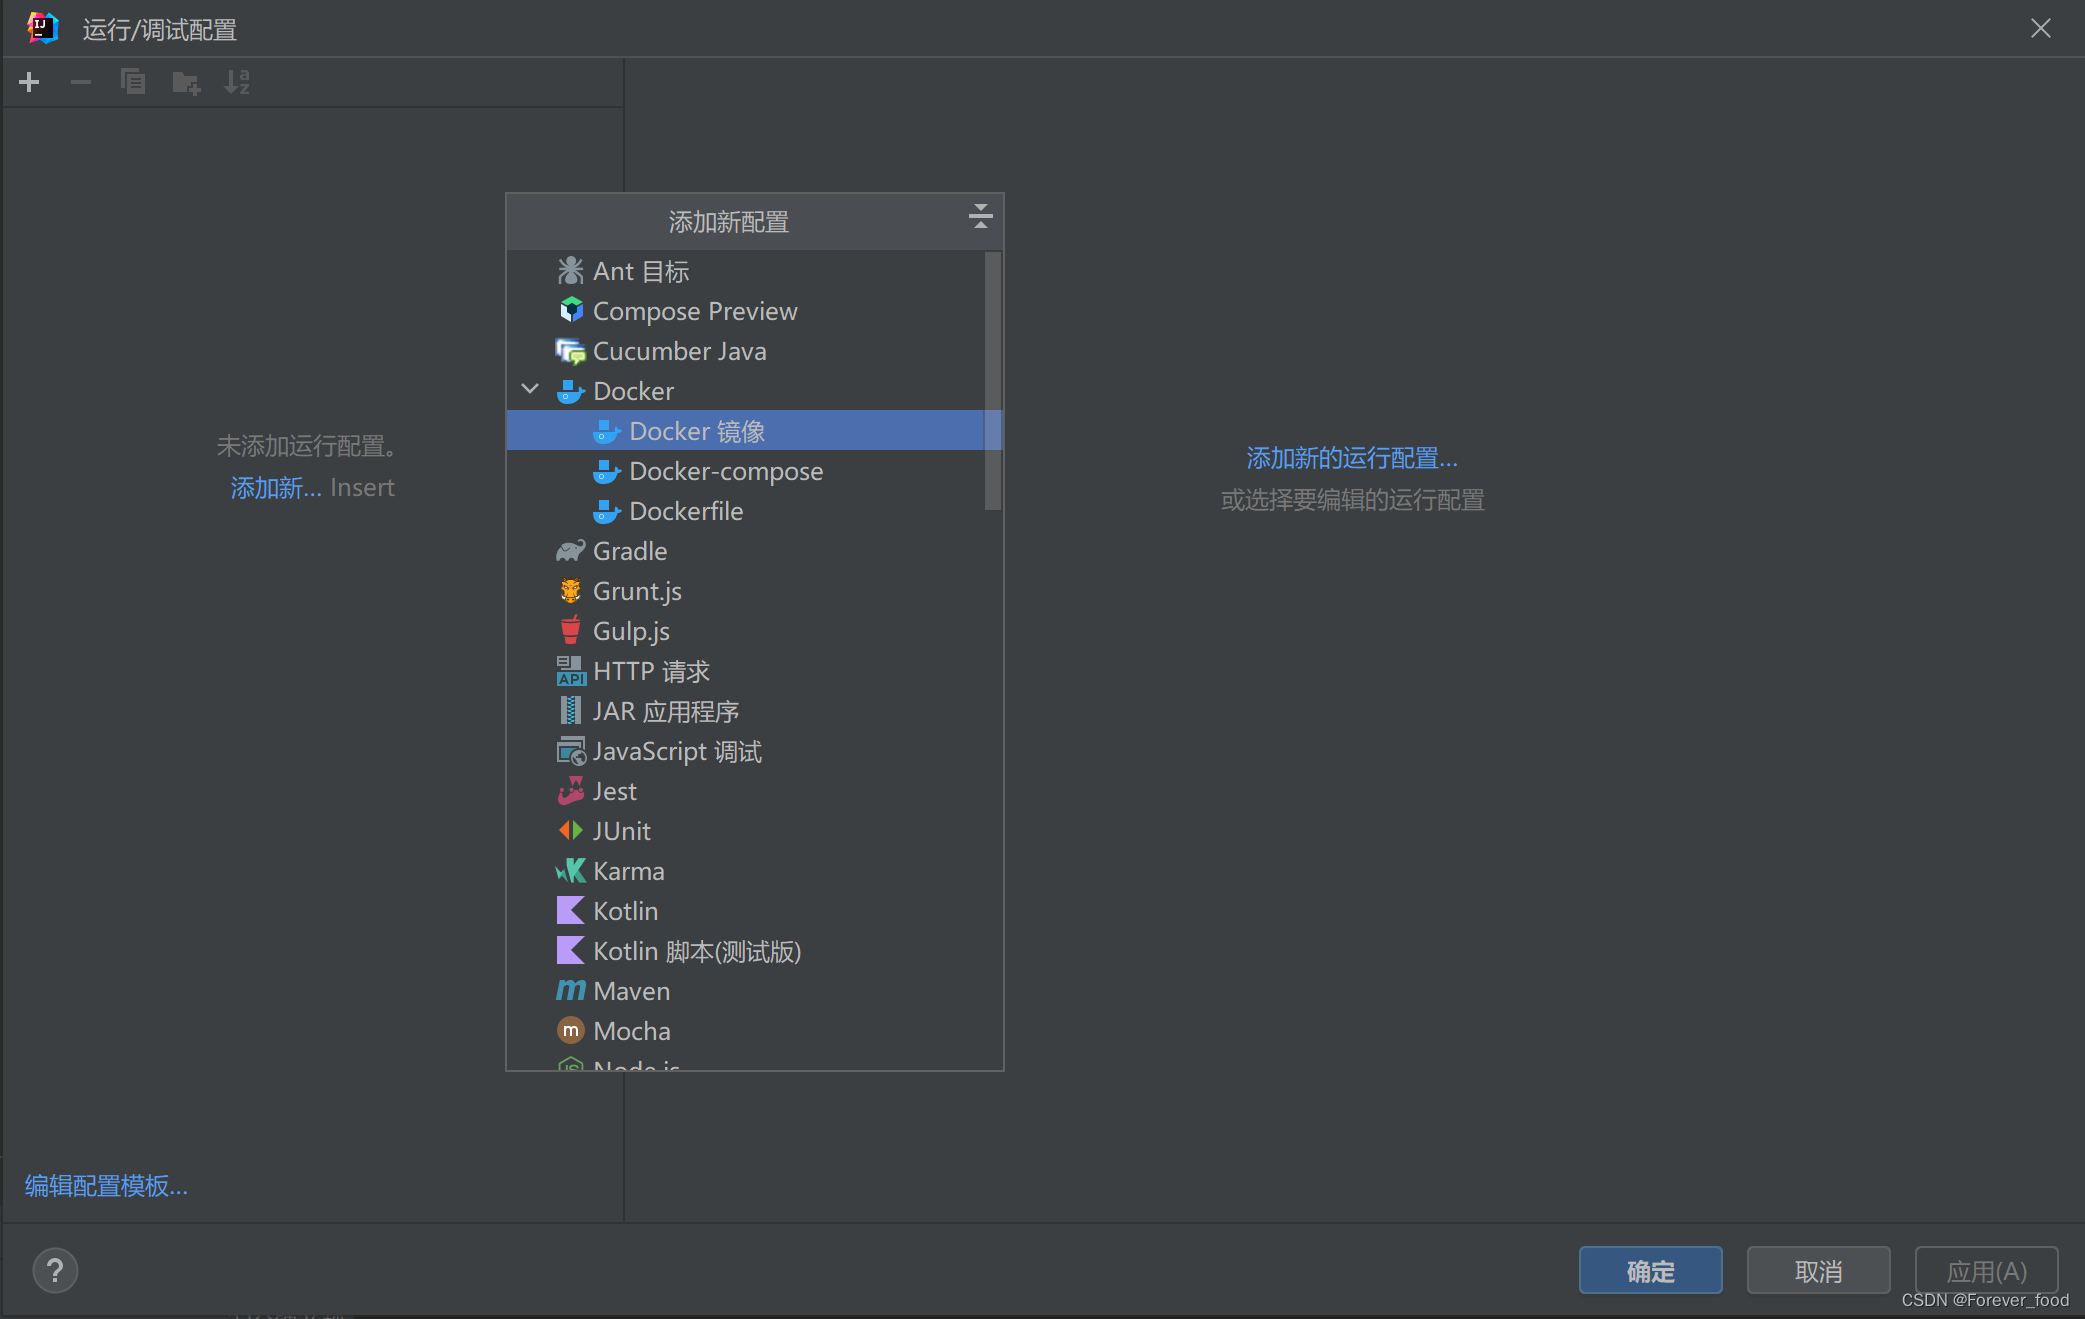Click the JavaScript 调试 icon
The image size is (2085, 1319).
point(570,751)
